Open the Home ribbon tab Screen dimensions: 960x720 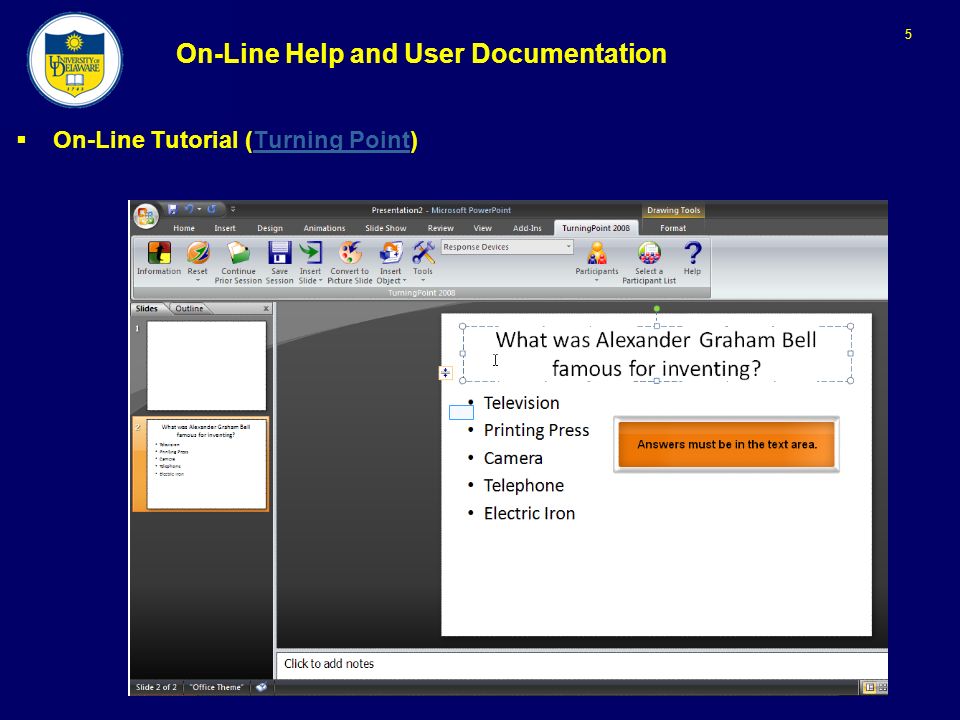(184, 228)
